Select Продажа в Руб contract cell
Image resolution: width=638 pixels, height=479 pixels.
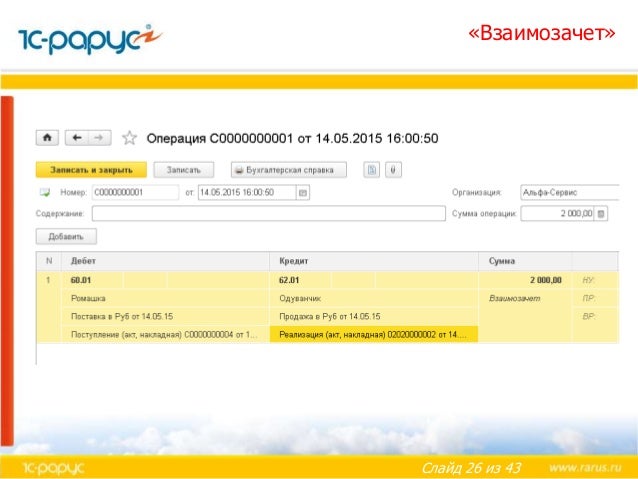(x=374, y=316)
